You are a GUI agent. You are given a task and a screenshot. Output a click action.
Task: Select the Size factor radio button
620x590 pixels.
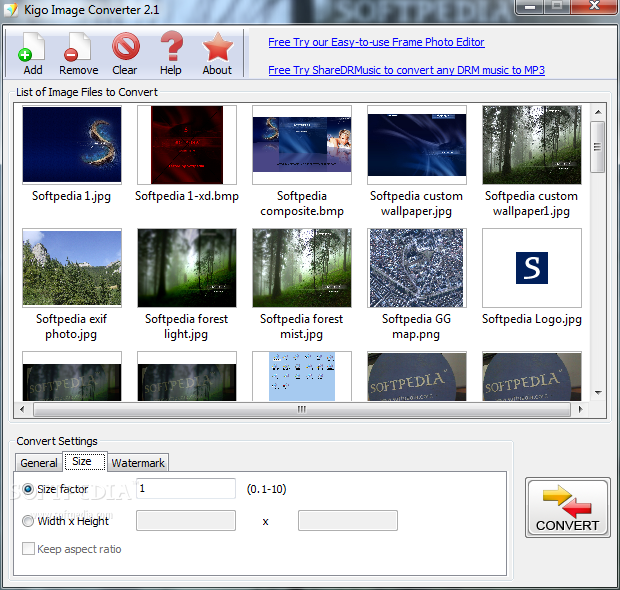coord(28,489)
